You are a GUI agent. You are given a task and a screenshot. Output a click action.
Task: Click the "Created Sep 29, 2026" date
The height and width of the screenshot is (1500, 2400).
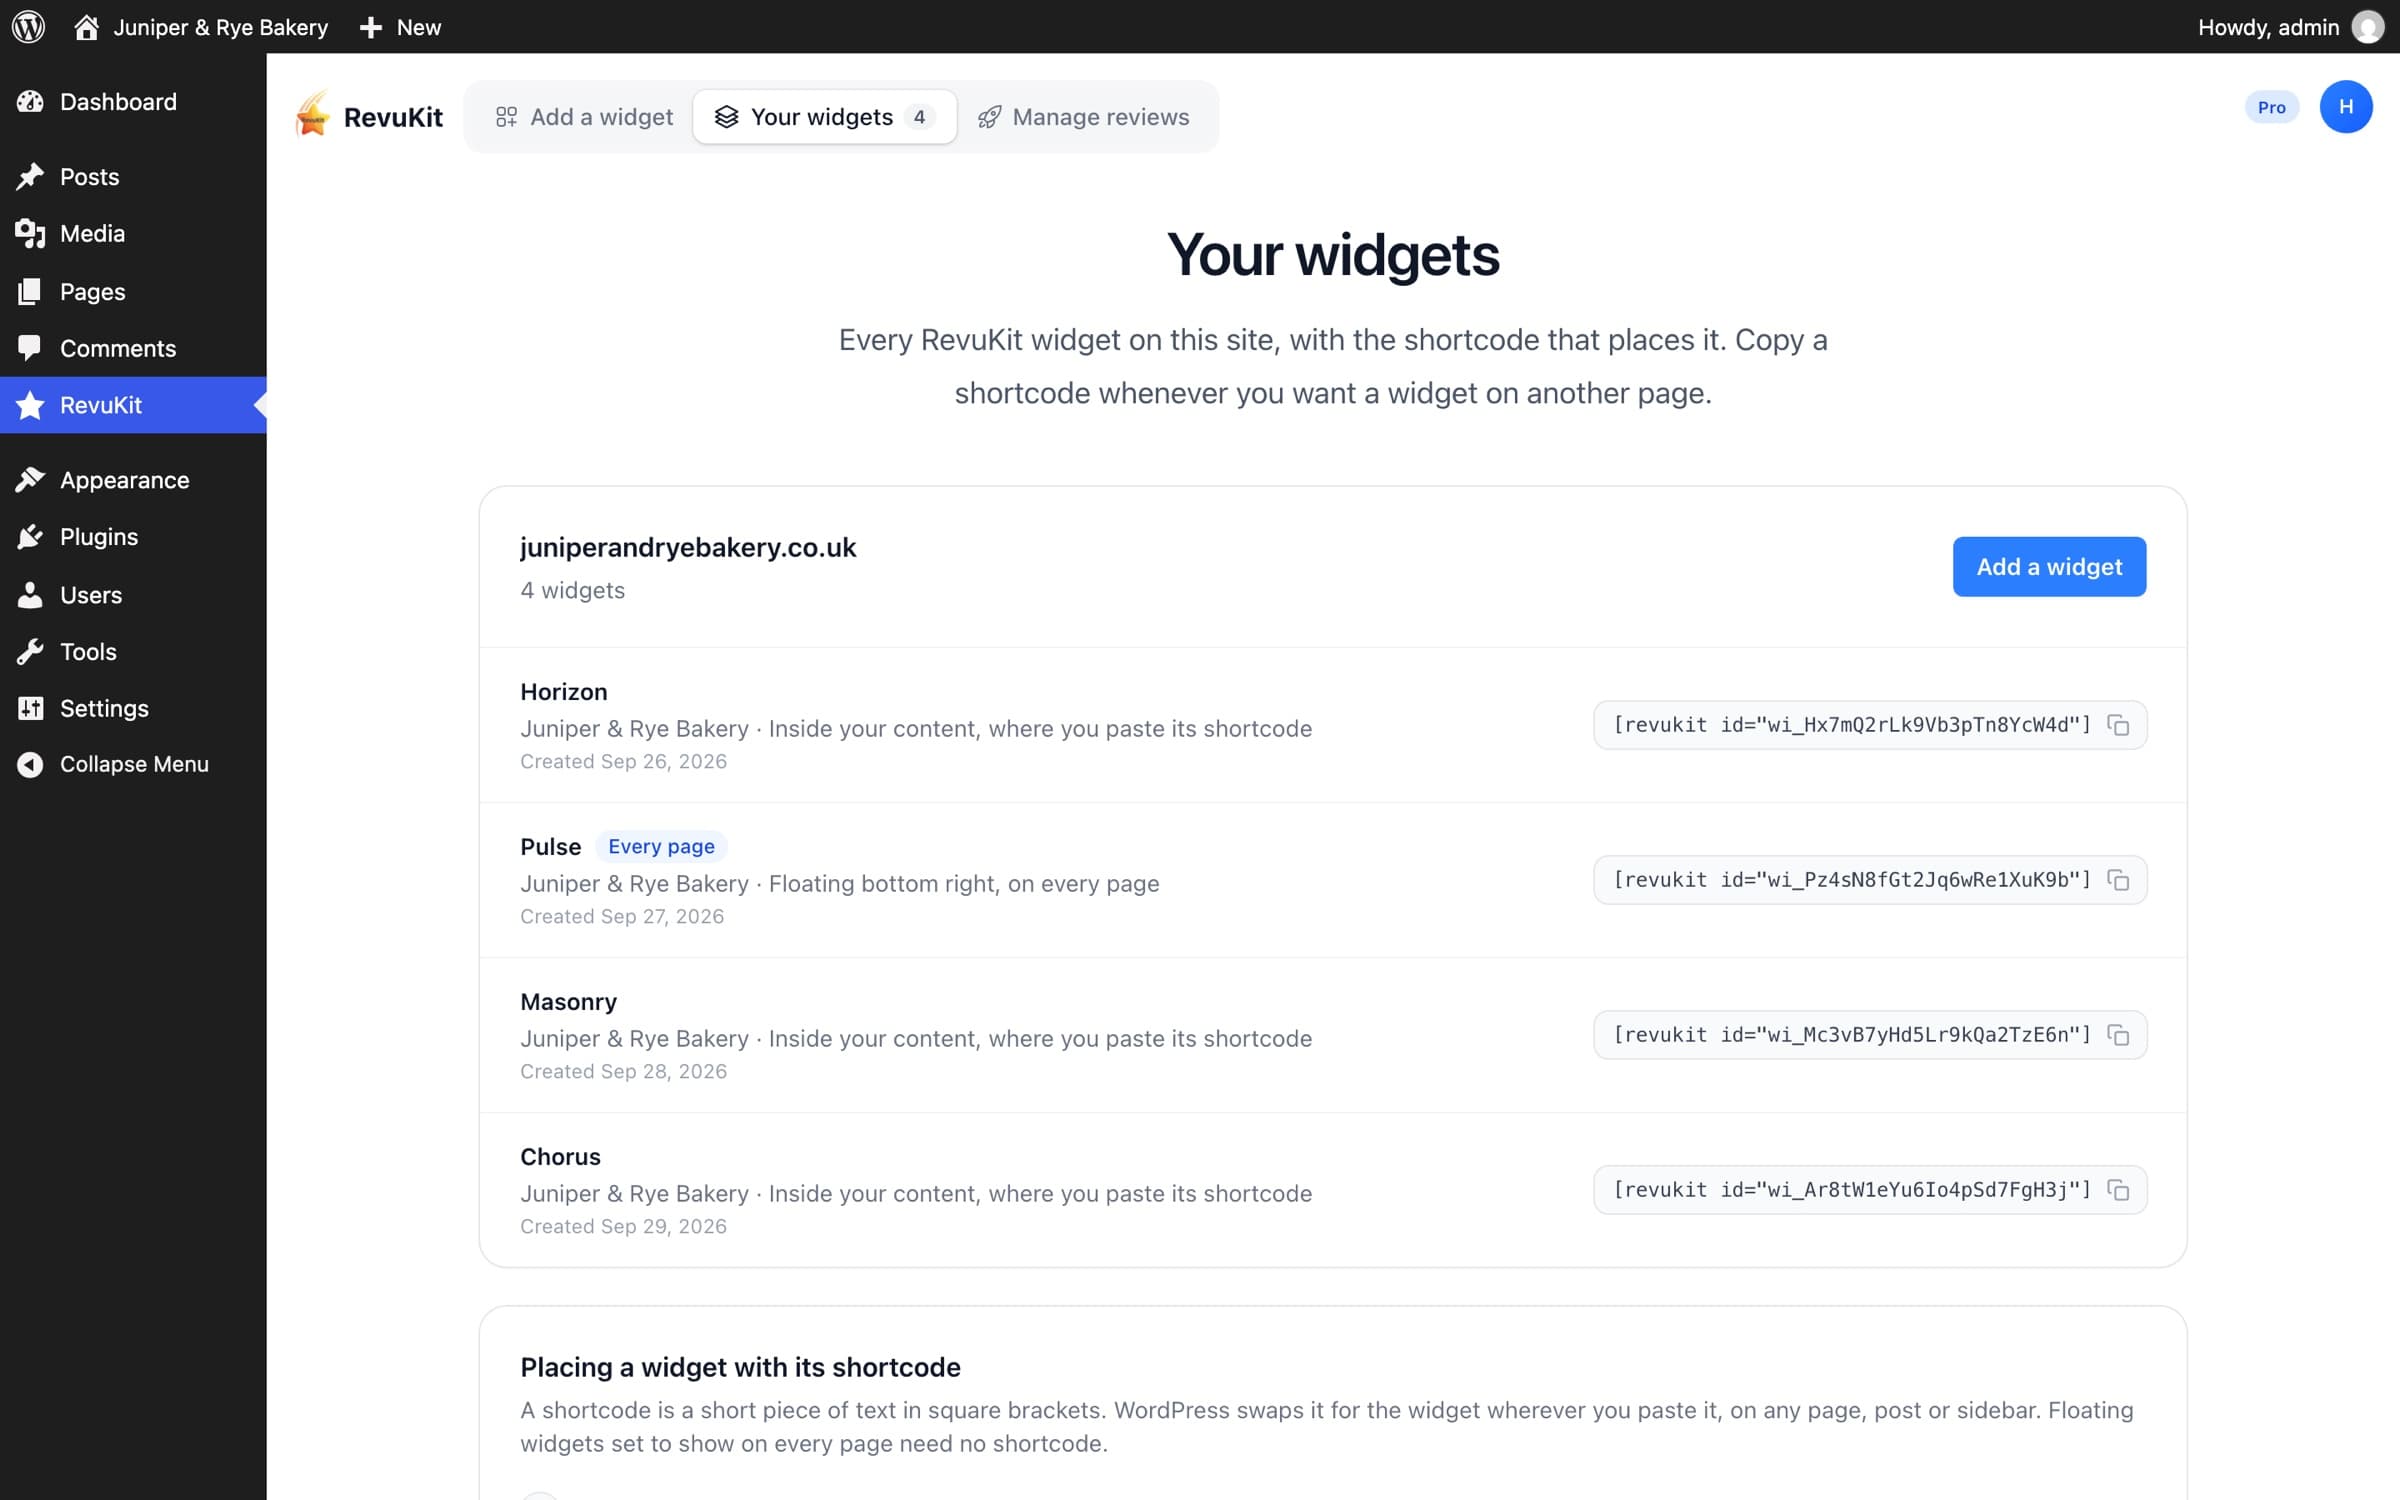(623, 1226)
